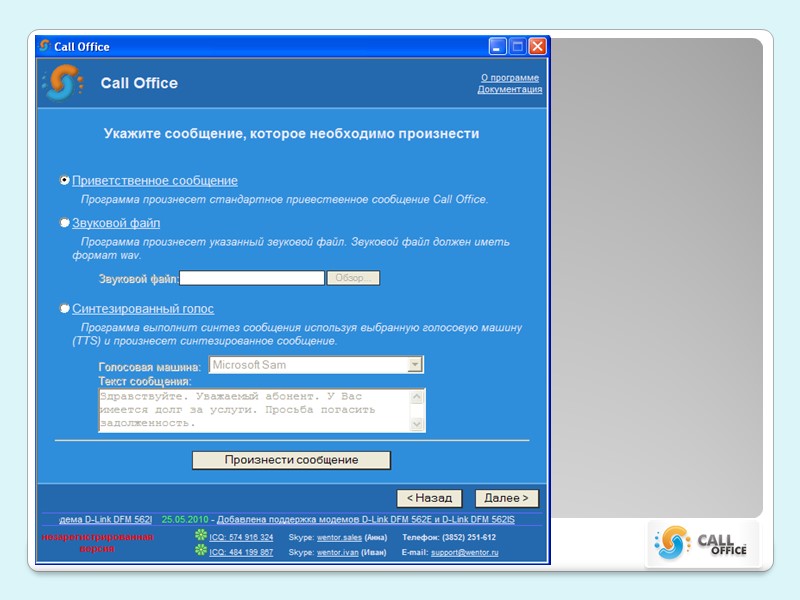Click the Произнести сообщение button
This screenshot has height=600, width=800.
point(291,460)
